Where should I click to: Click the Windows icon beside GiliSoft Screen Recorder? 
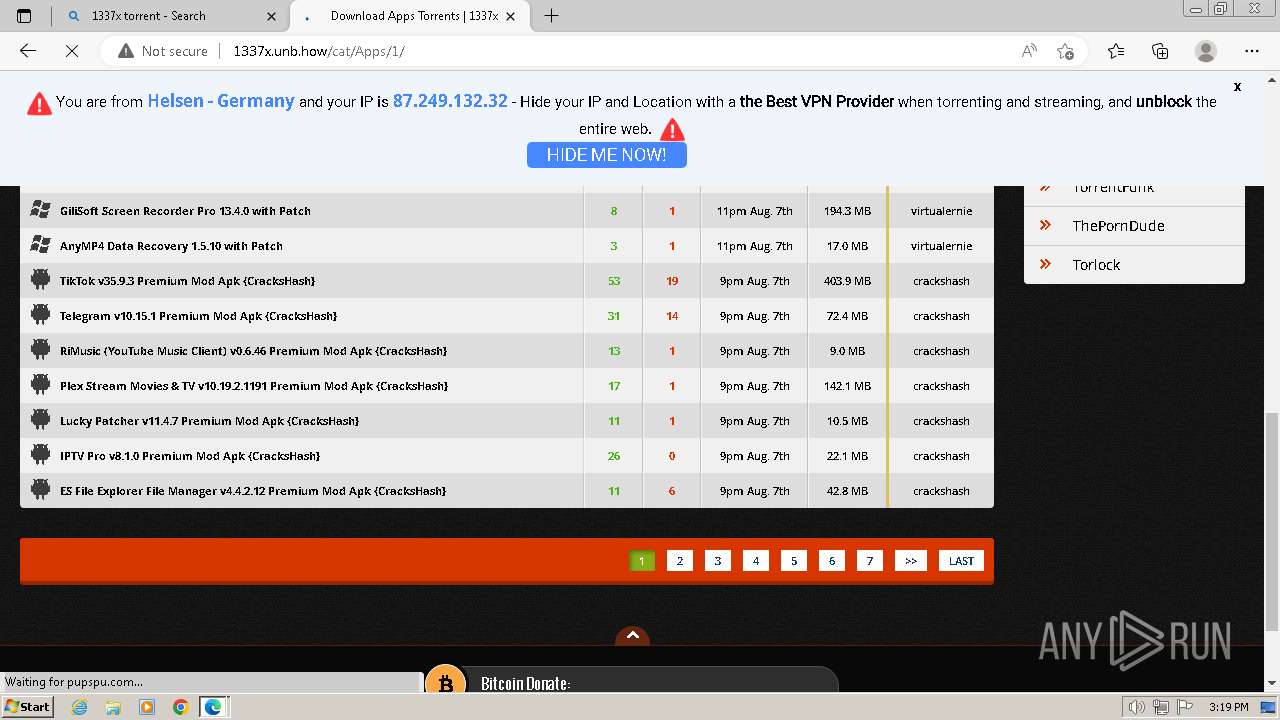(41, 210)
